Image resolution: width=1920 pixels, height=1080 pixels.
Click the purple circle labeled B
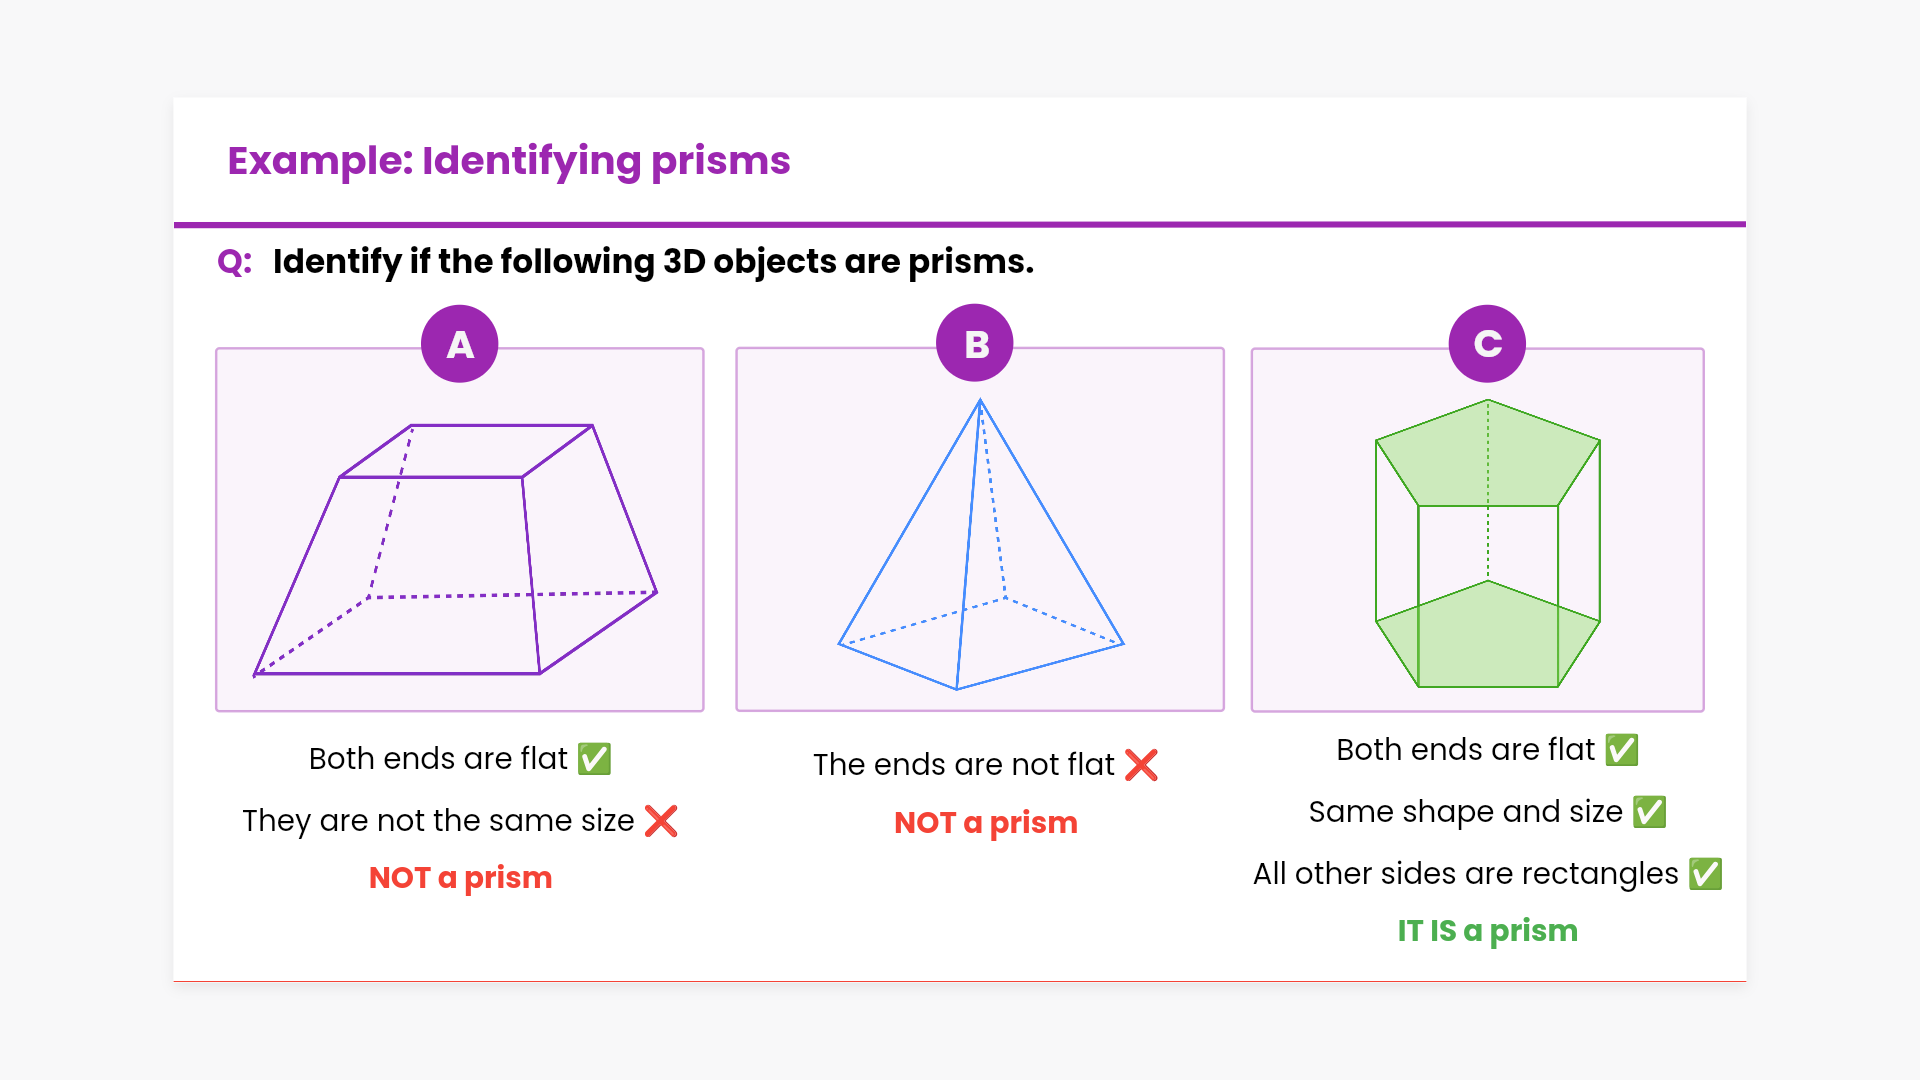(975, 343)
